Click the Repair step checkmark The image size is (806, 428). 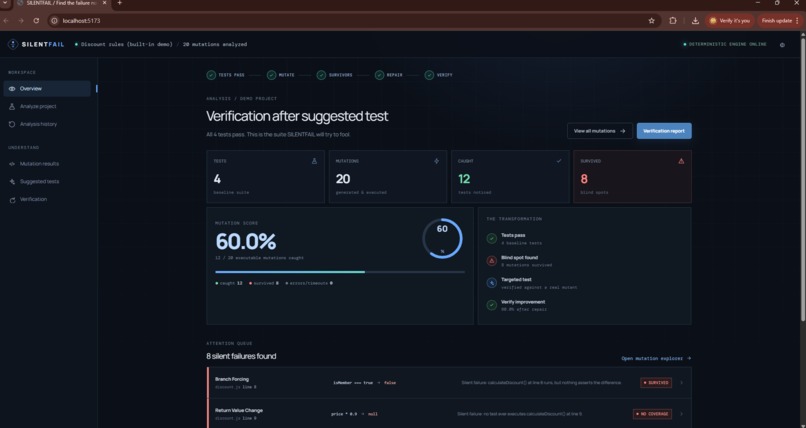(x=379, y=75)
